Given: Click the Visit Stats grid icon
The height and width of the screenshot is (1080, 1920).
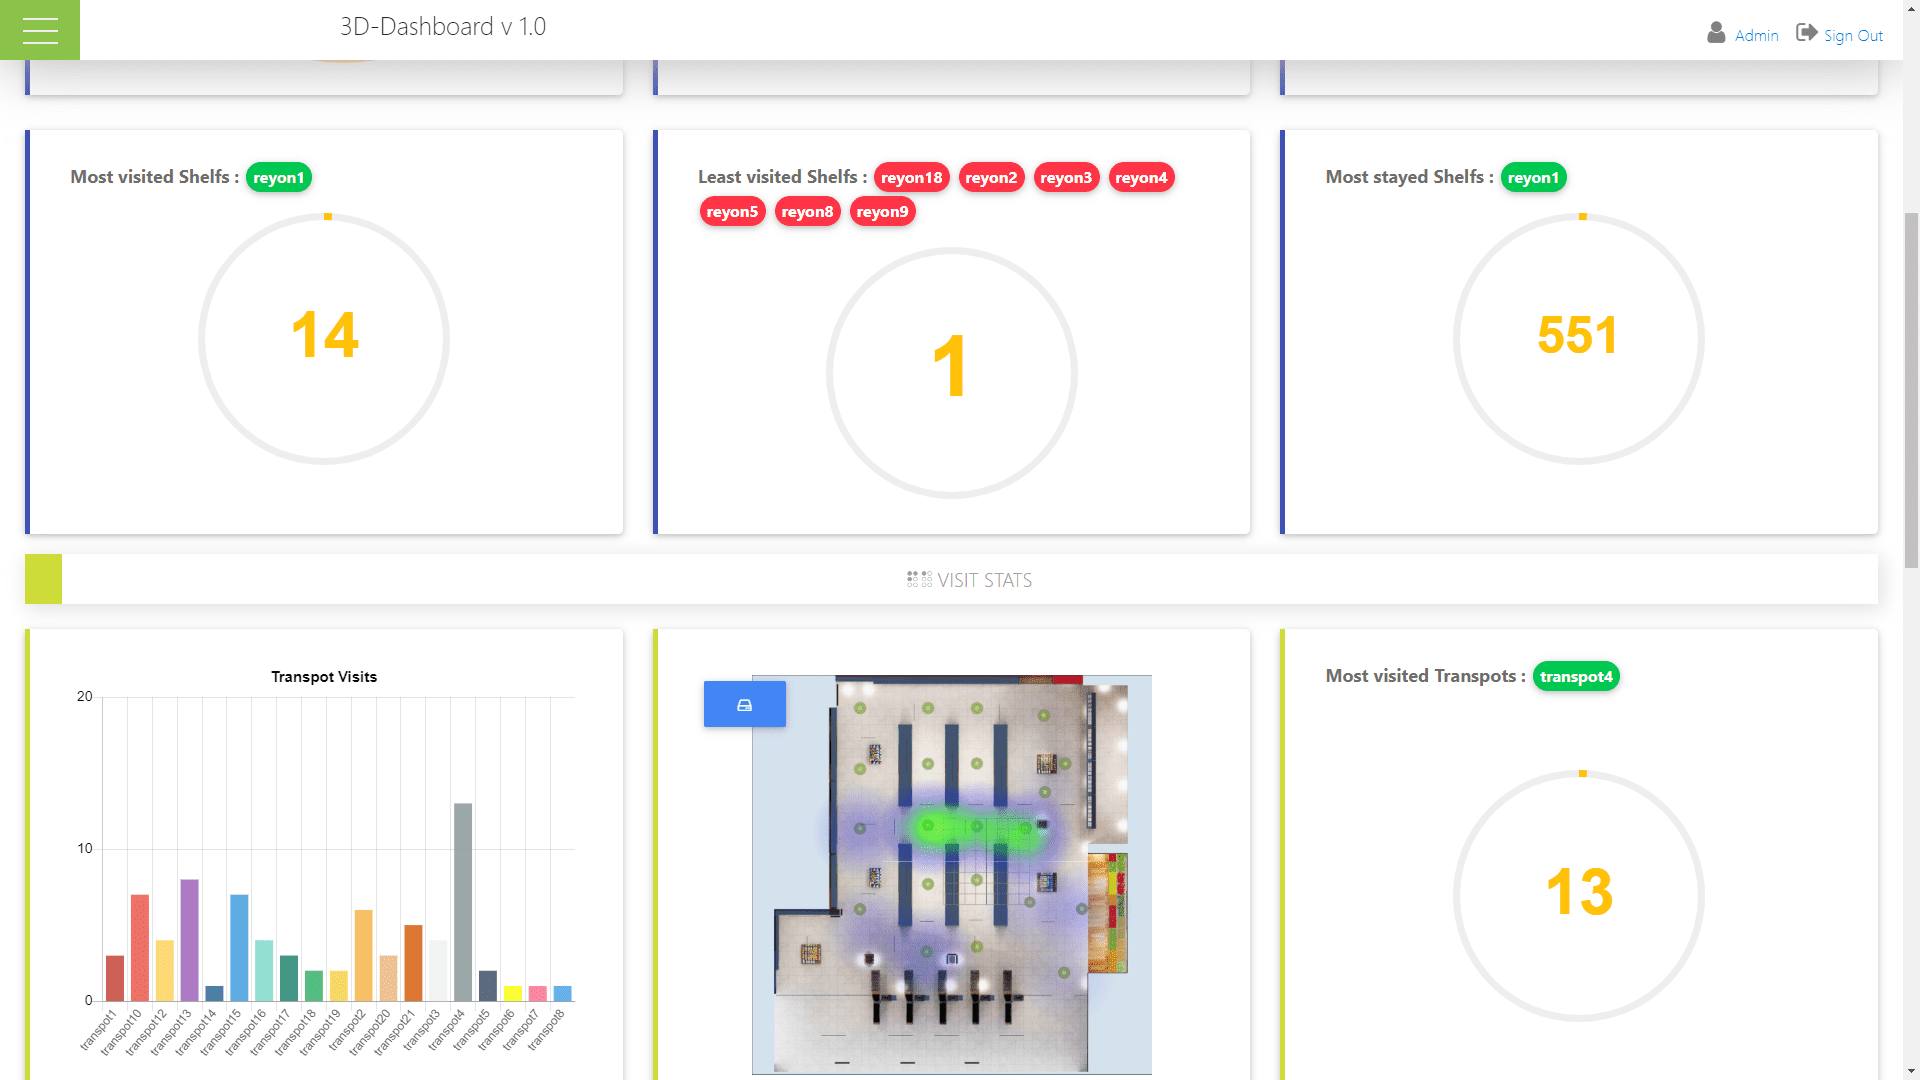Looking at the screenshot, I should (x=919, y=580).
